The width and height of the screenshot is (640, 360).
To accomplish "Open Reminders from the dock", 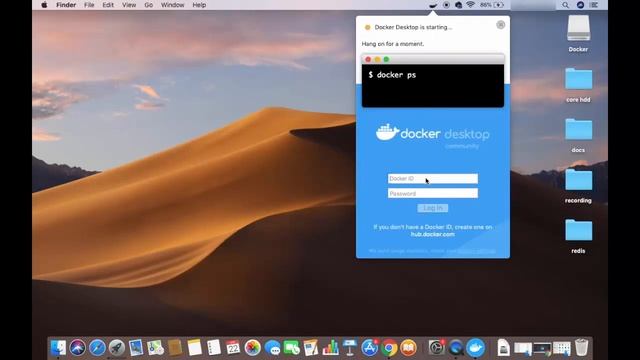I will (213, 348).
